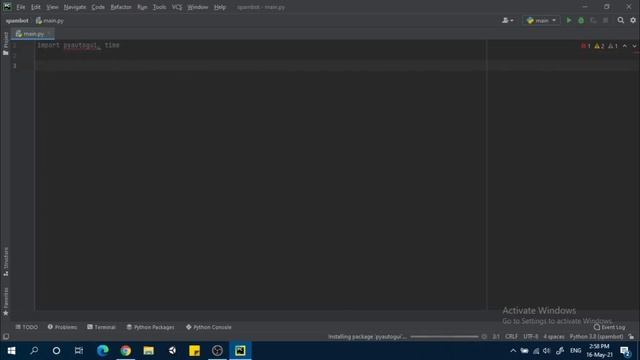640x360 pixels.
Task: Change 4 spaces indent setting
Action: pyautogui.click(x=554, y=337)
